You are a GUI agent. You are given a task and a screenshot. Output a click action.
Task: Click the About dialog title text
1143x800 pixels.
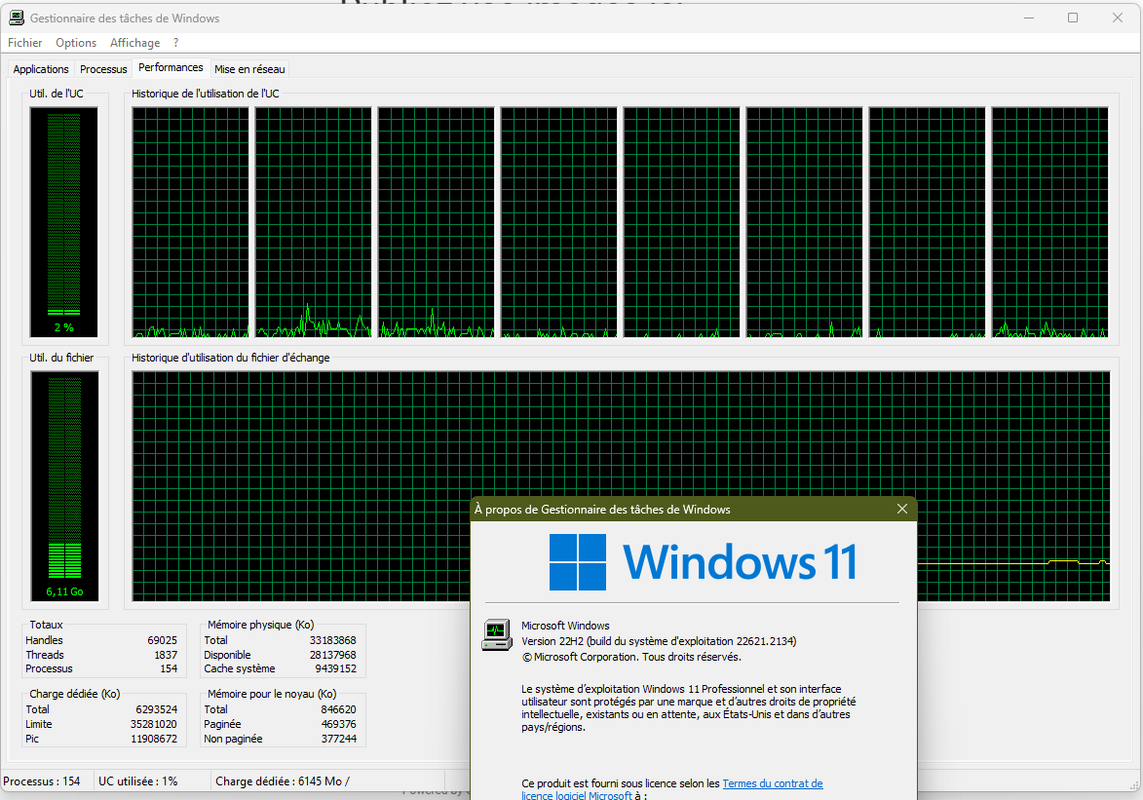[x=602, y=509]
